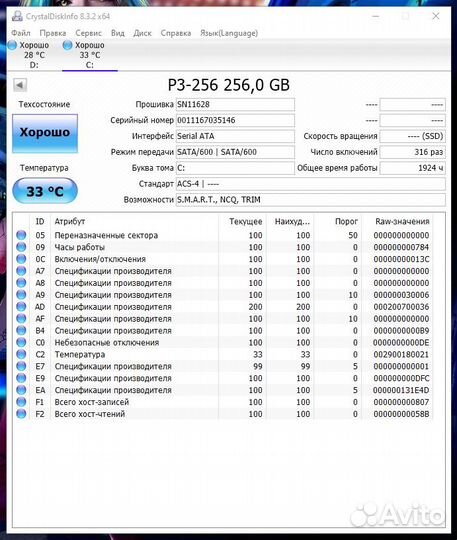
Task: Open the Язык(Language) menu
Action: 229,33
